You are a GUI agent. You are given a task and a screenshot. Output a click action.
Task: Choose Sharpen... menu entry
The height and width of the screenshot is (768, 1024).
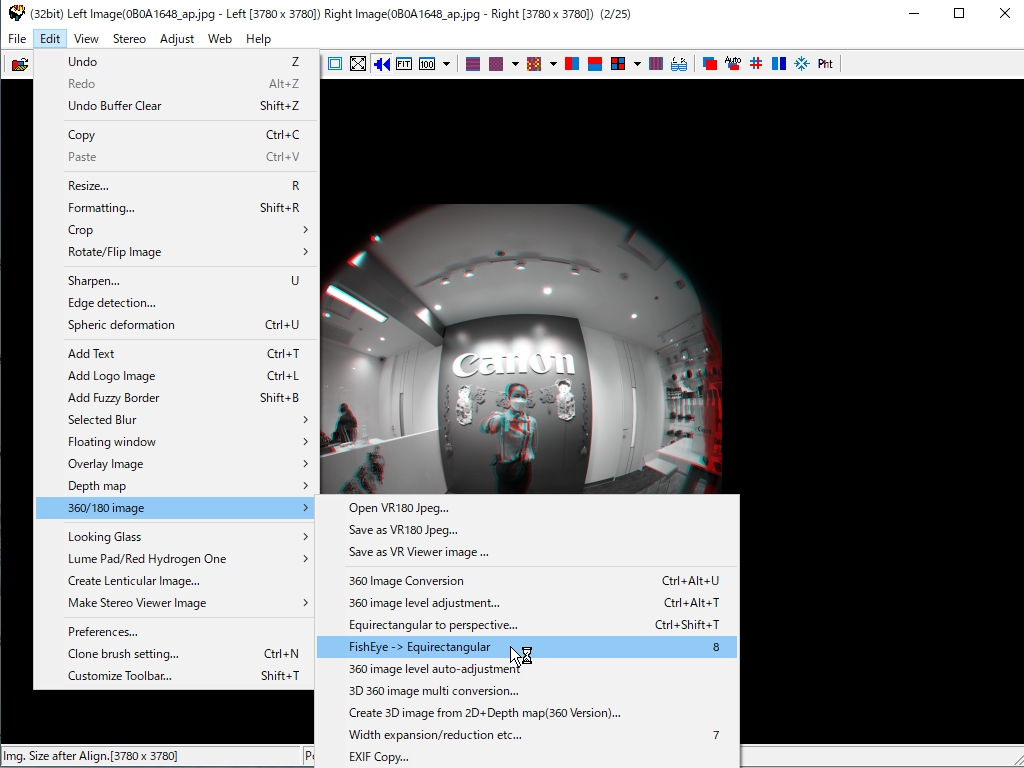pos(176,281)
